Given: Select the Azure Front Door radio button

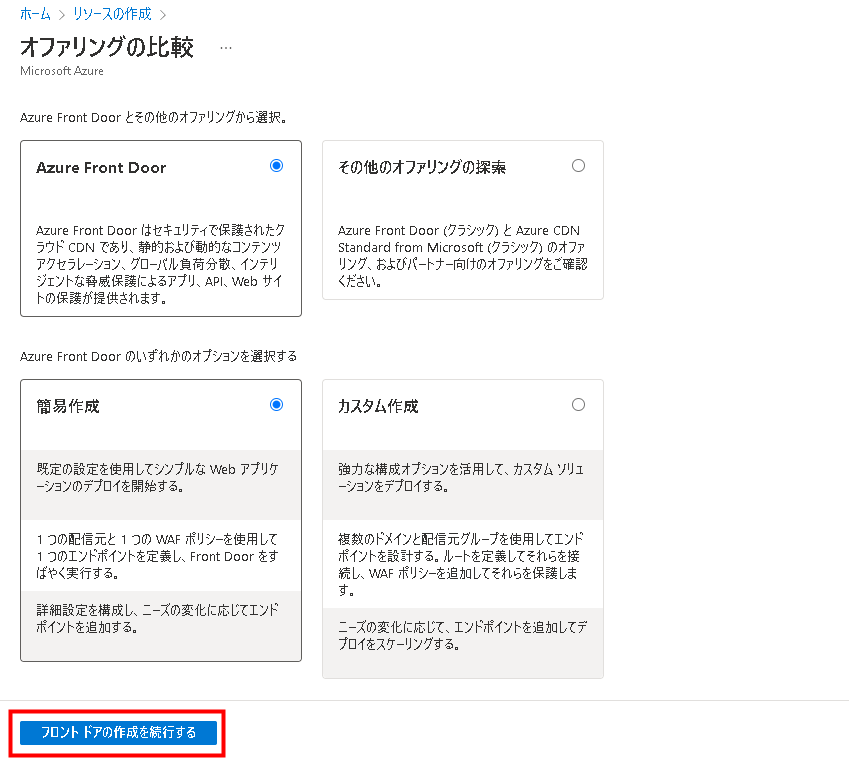Looking at the screenshot, I should click(276, 166).
